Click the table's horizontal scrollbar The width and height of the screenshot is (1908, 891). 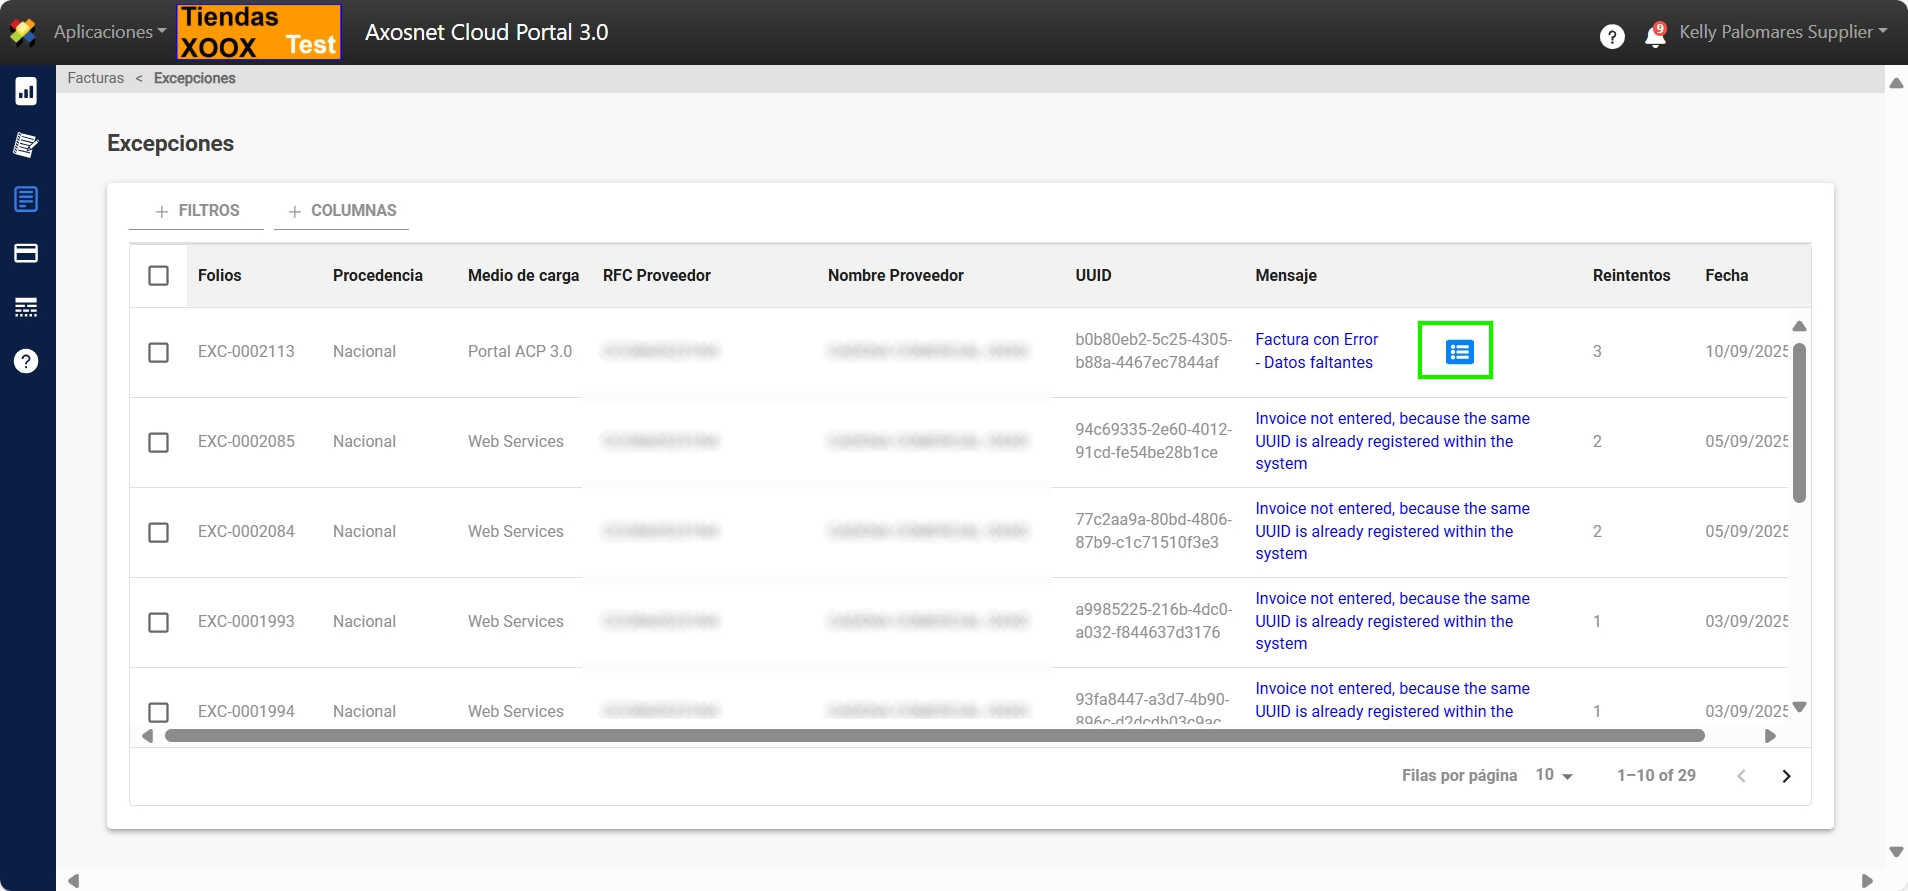pos(934,736)
